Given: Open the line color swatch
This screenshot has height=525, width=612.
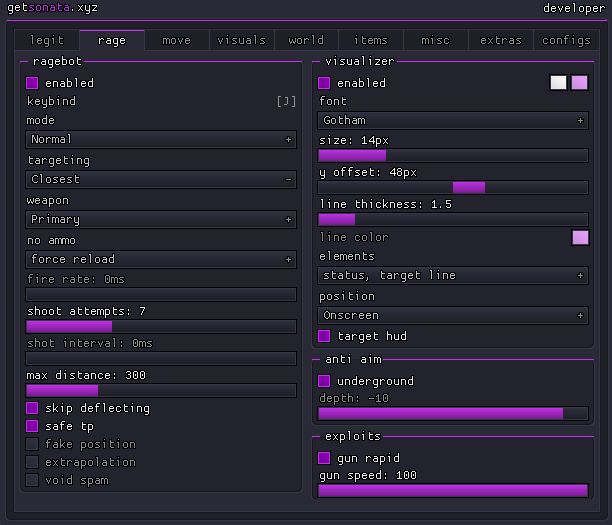Looking at the screenshot, I should pyautogui.click(x=580, y=237).
